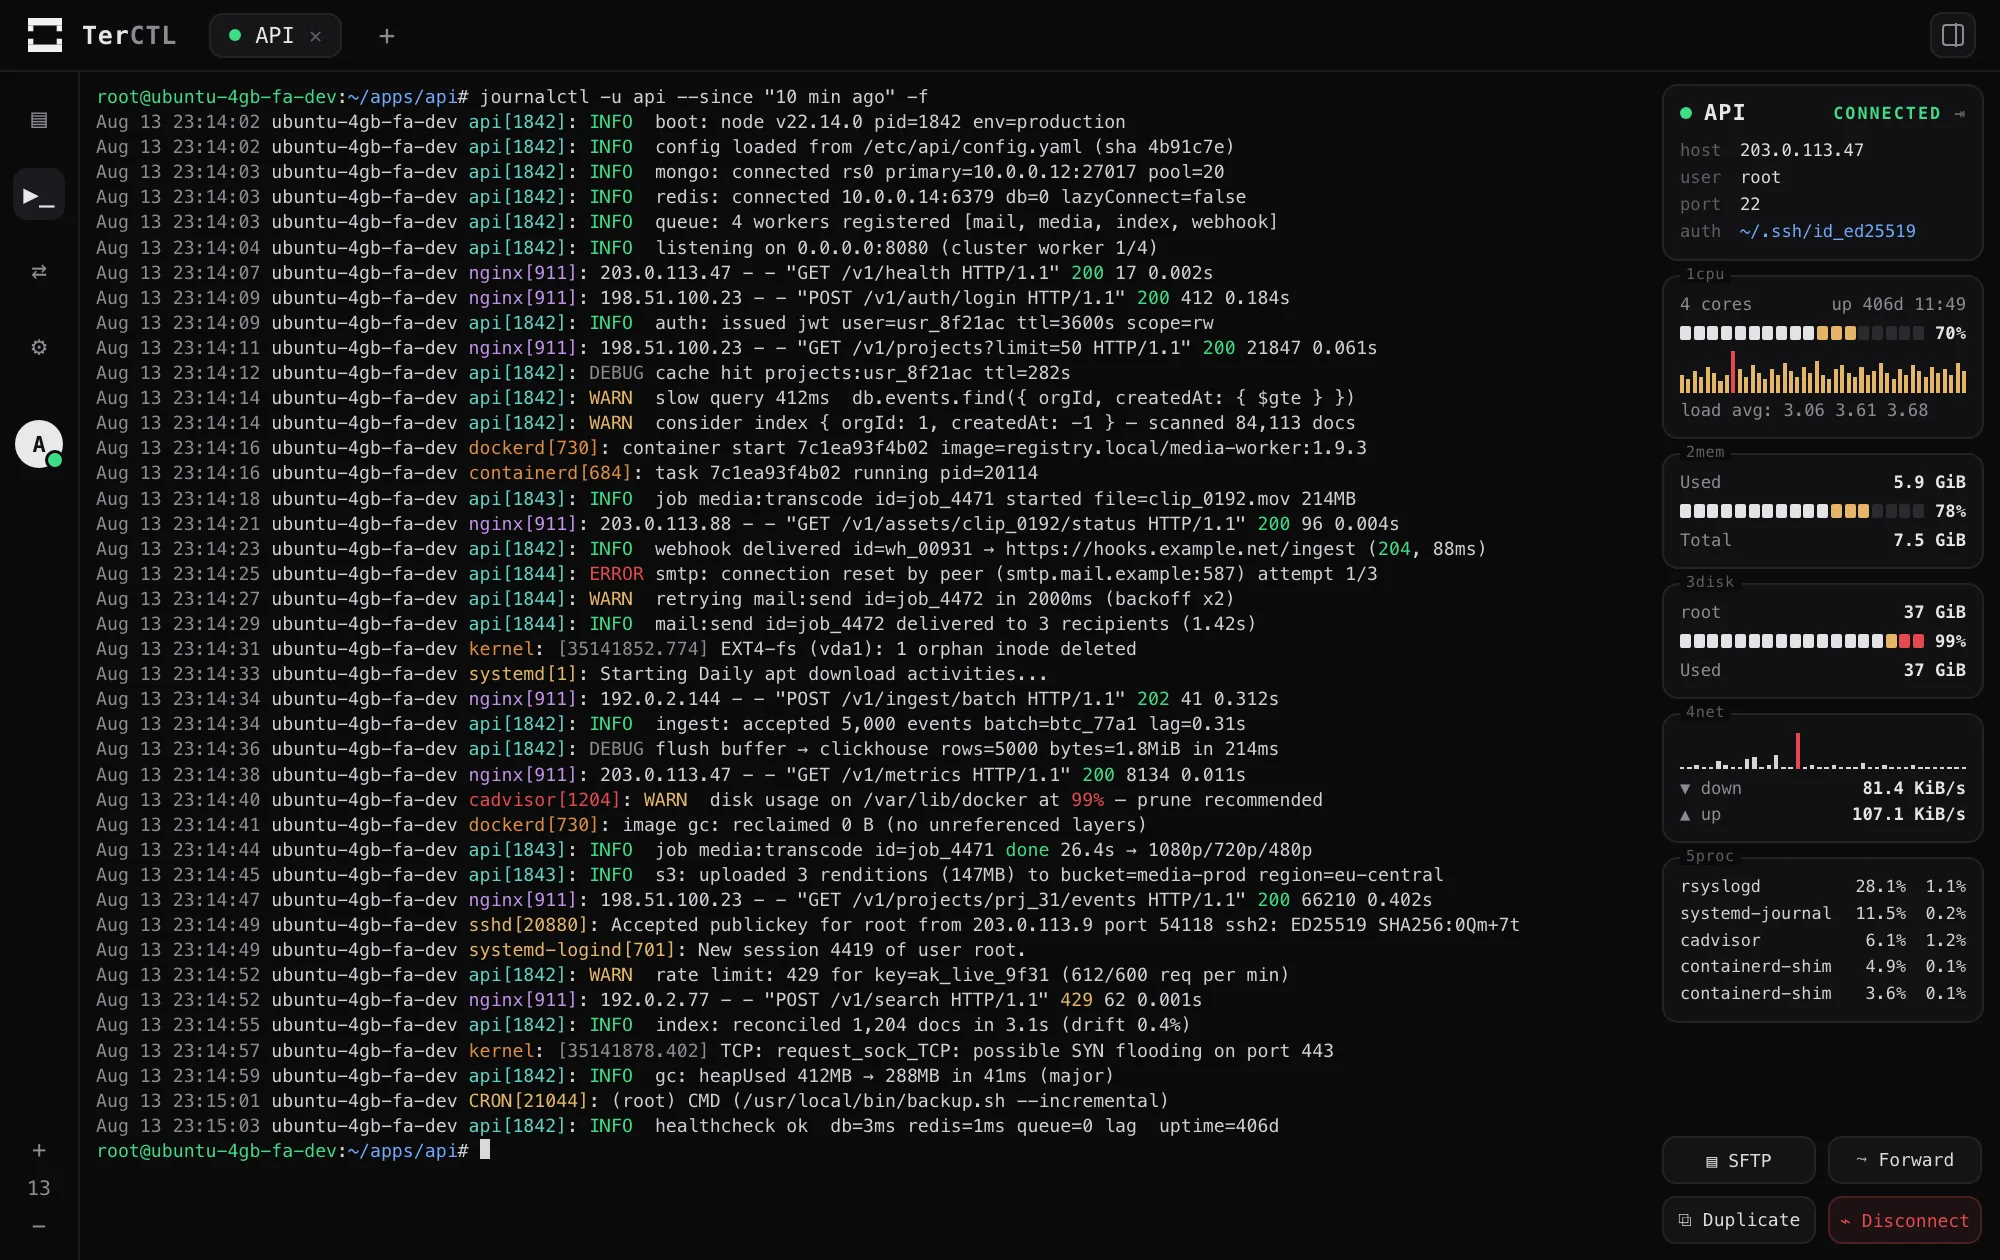Click the ERROR smtp log line
This screenshot has height=1260, width=2000.
point(737,574)
